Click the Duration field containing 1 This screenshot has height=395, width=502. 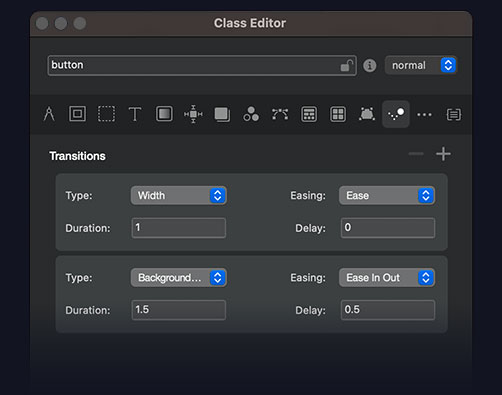point(179,228)
